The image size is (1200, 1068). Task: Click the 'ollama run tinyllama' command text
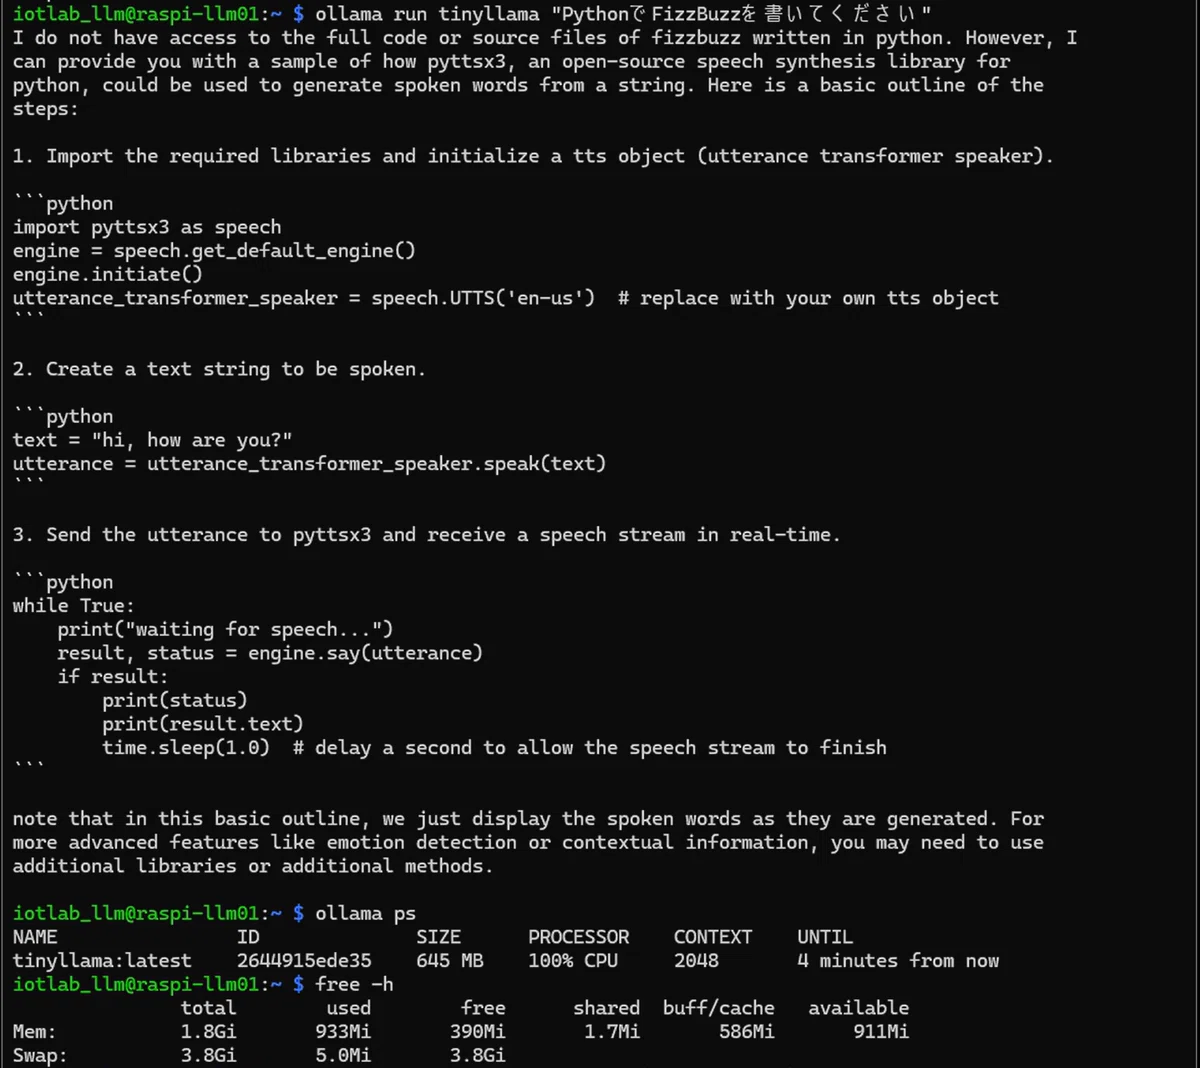pos(427,14)
